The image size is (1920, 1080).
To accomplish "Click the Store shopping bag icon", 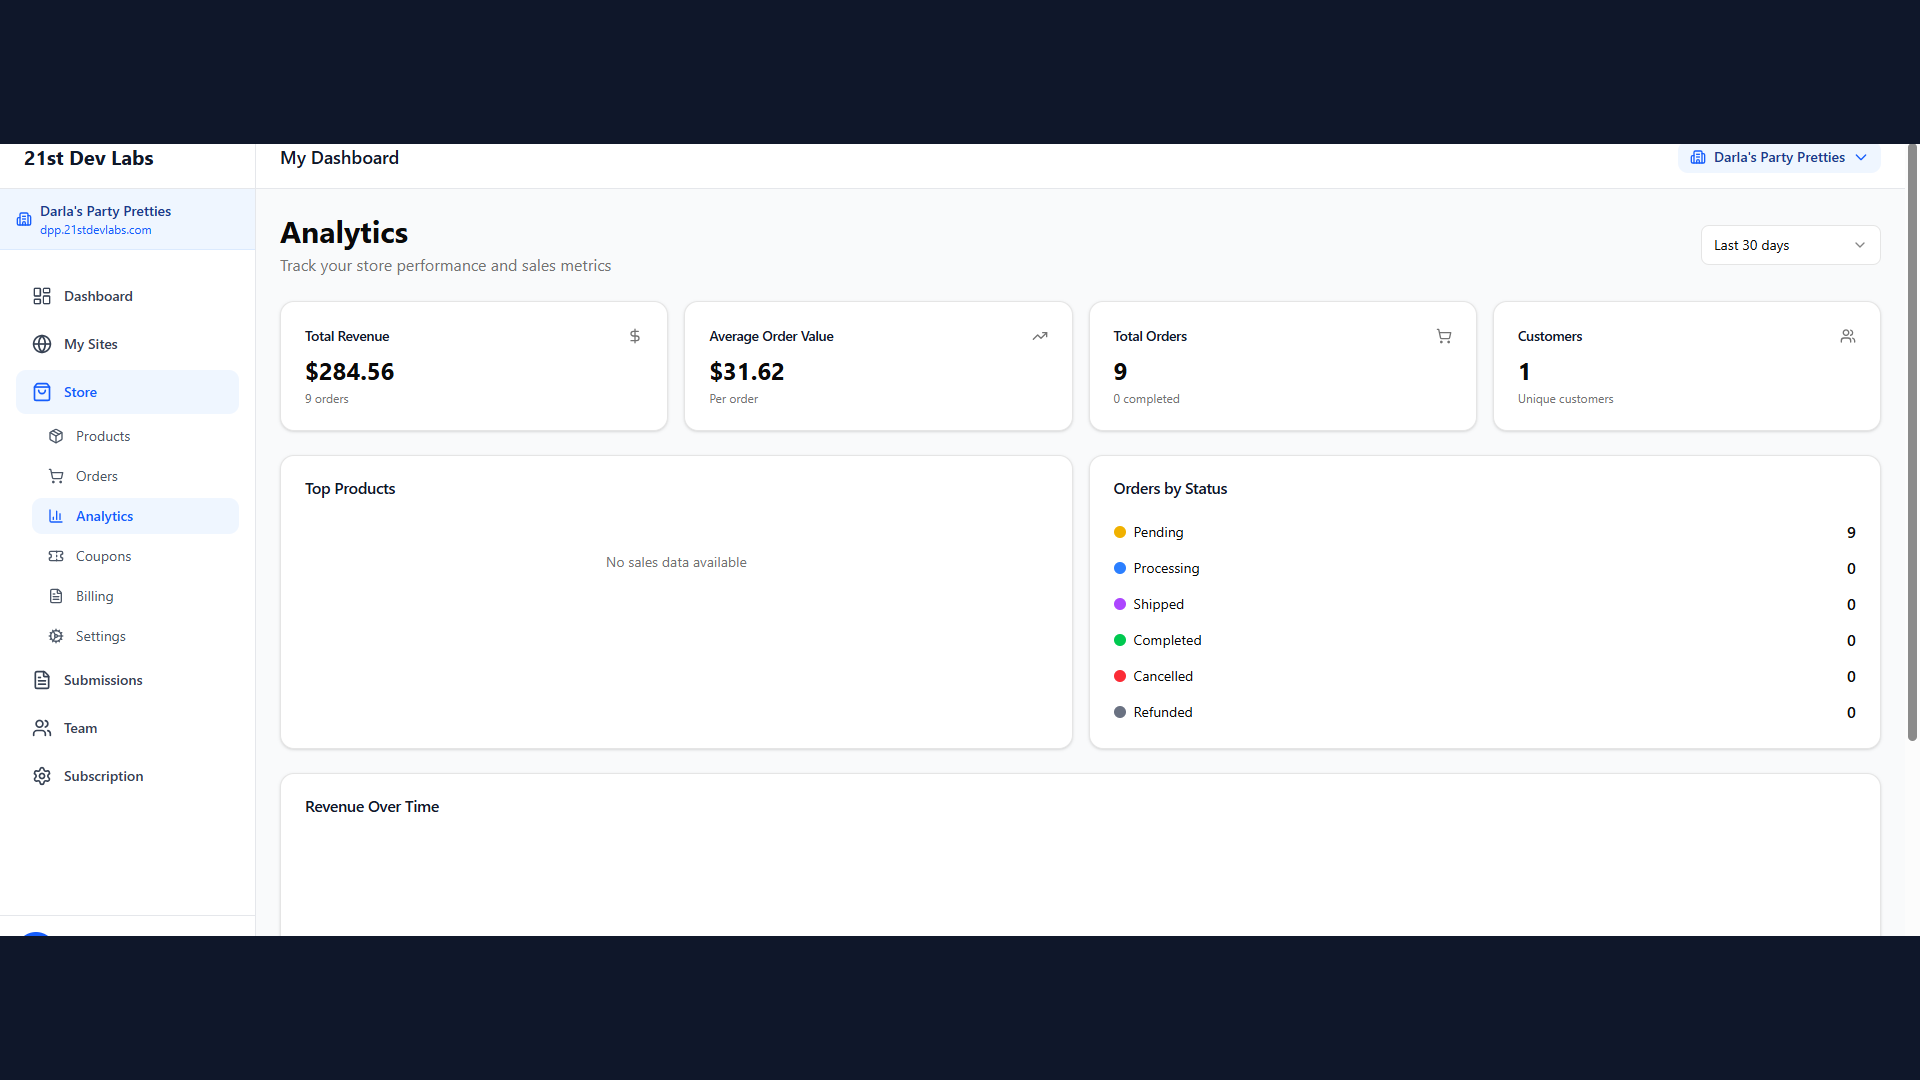I will tap(42, 392).
